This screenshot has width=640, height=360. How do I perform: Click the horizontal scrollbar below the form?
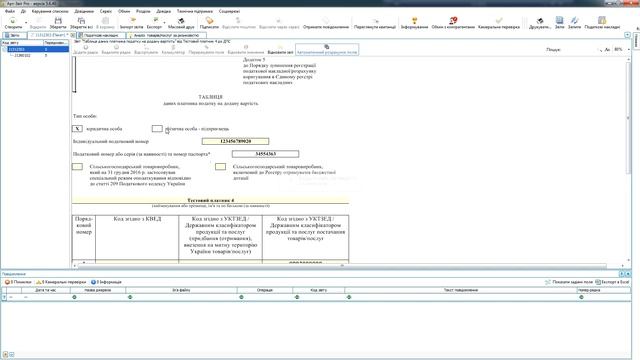[x=342, y=266]
